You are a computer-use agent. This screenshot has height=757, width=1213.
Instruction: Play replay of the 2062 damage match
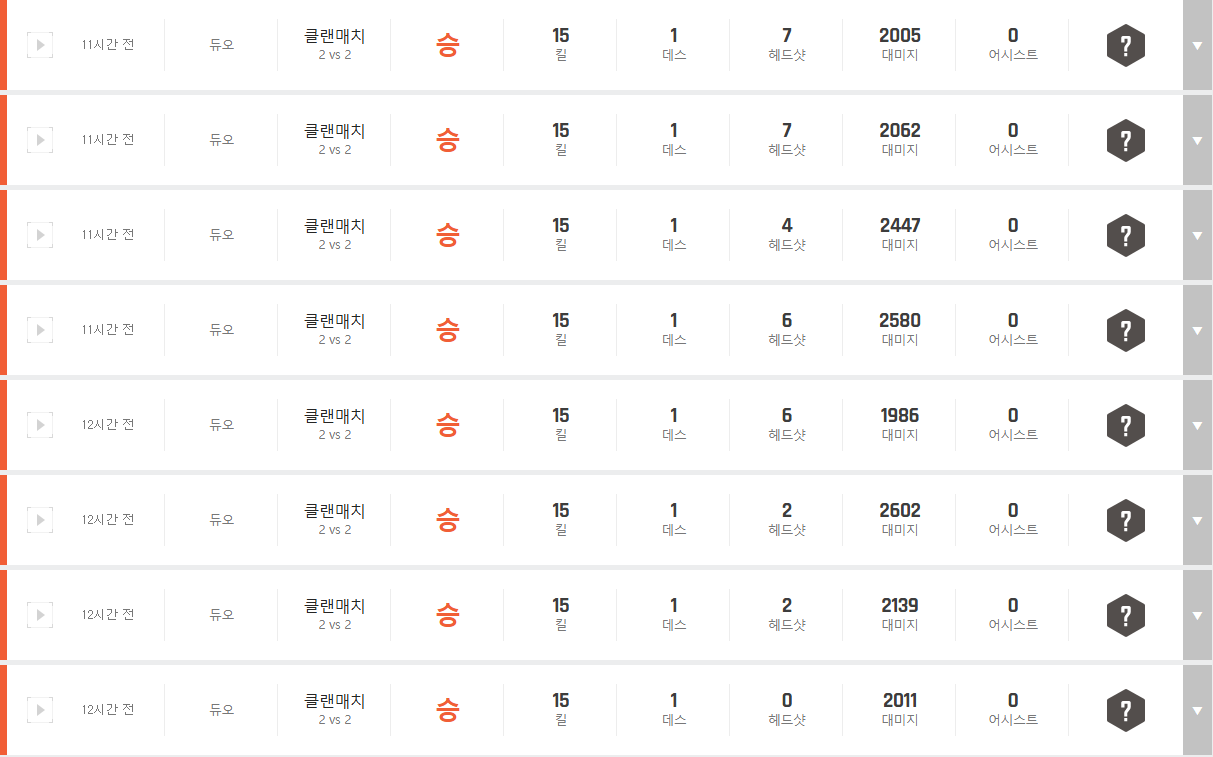tap(40, 140)
